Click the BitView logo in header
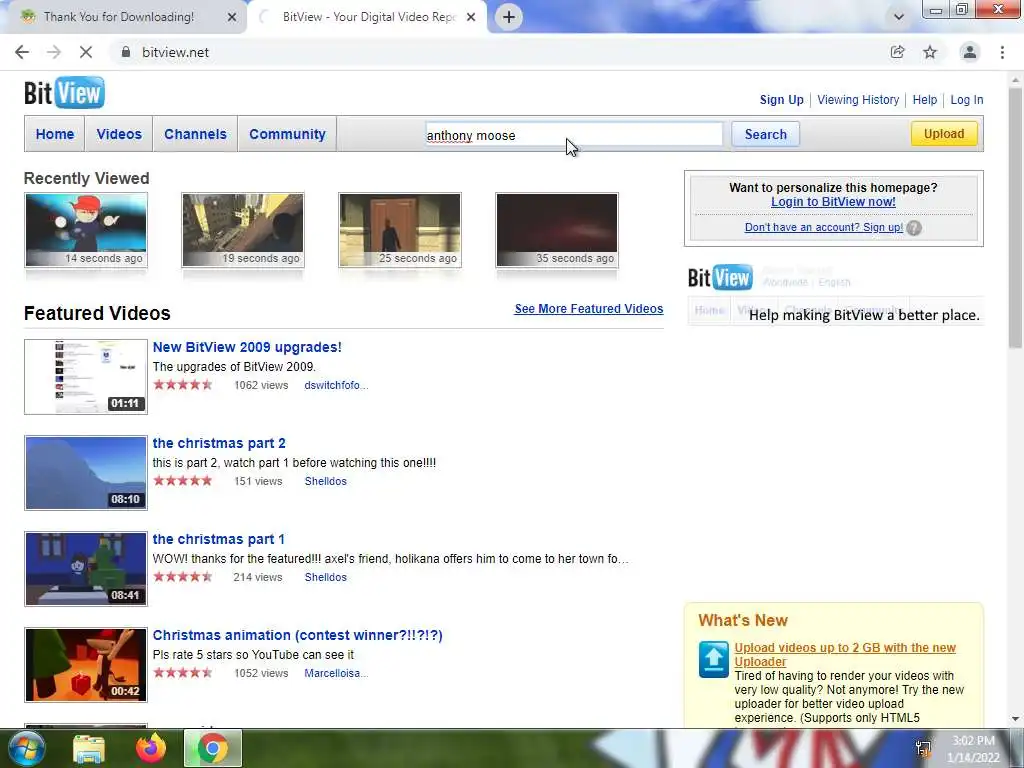This screenshot has height=768, width=1024. tap(64, 93)
